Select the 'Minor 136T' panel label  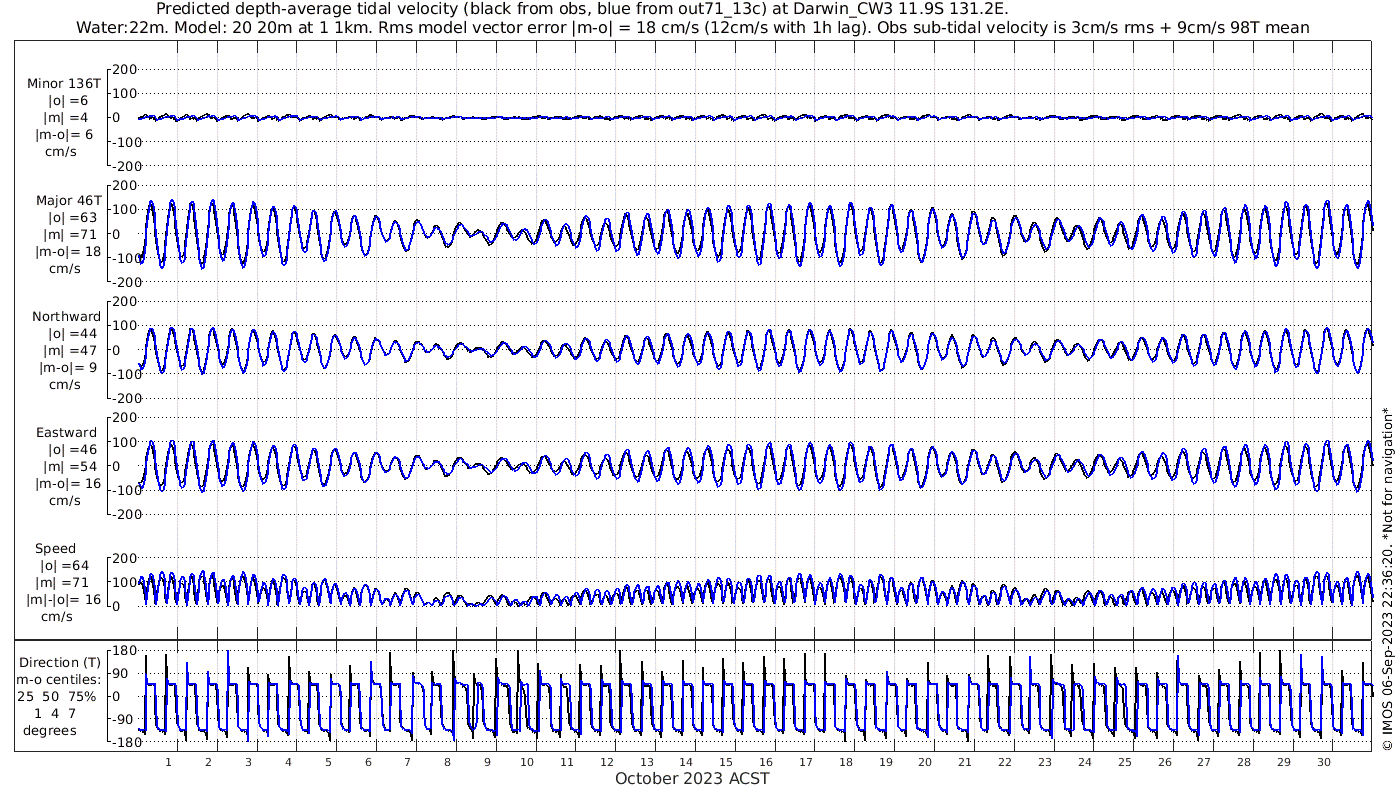tap(65, 84)
